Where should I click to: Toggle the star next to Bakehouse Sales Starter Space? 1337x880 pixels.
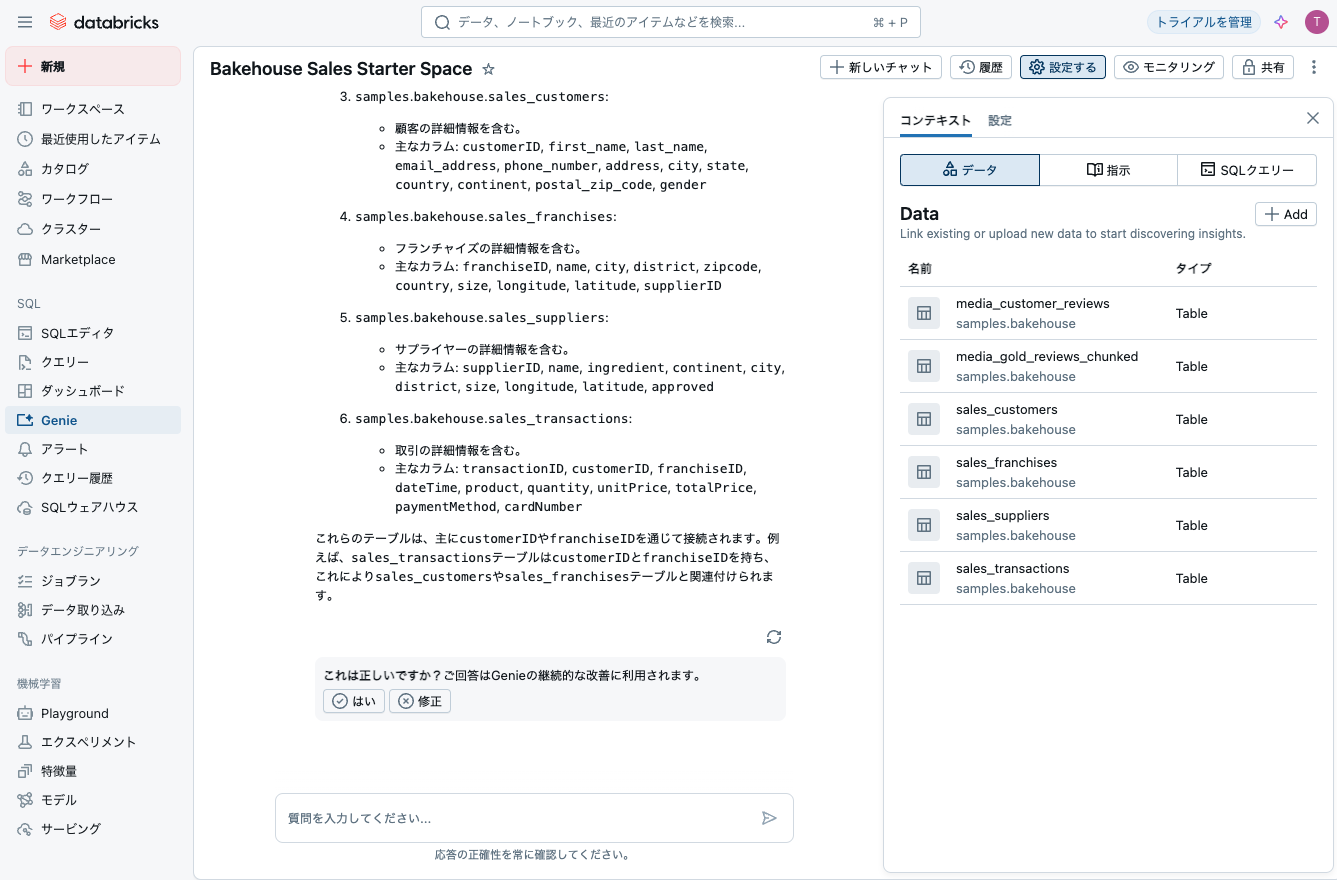[x=487, y=69]
